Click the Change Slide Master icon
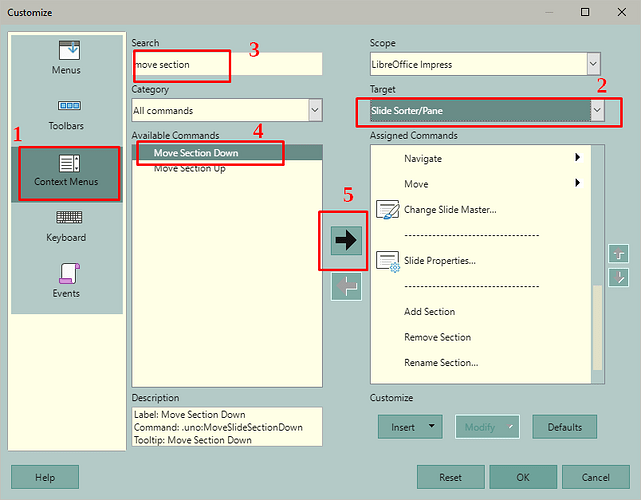 pos(387,209)
